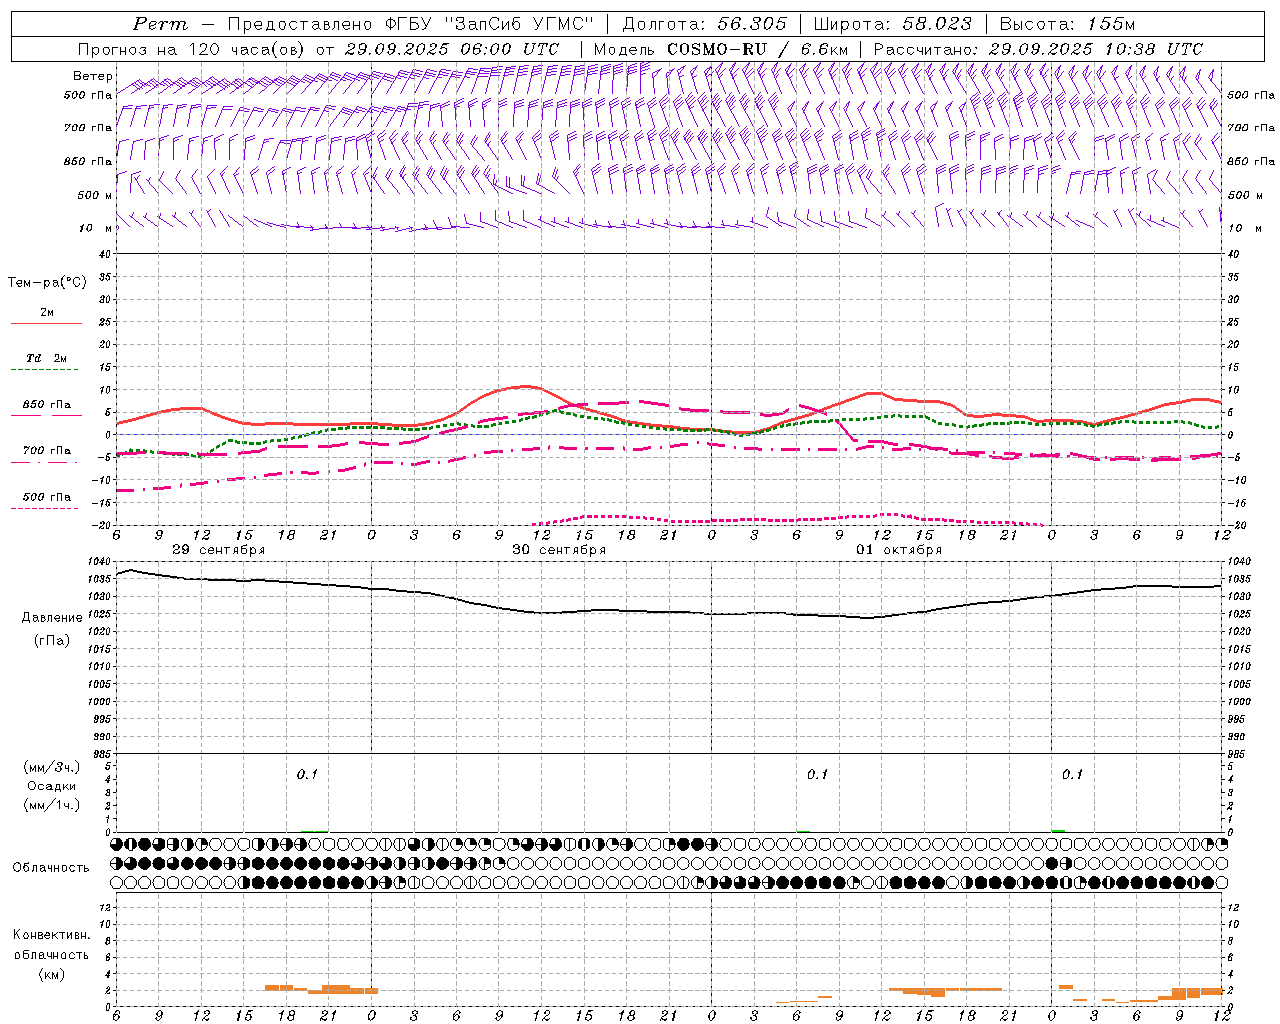Viewport: 1280px width, 1024px height.
Task: Select the "Высота: 155м" header text
Action: pos(1067,24)
